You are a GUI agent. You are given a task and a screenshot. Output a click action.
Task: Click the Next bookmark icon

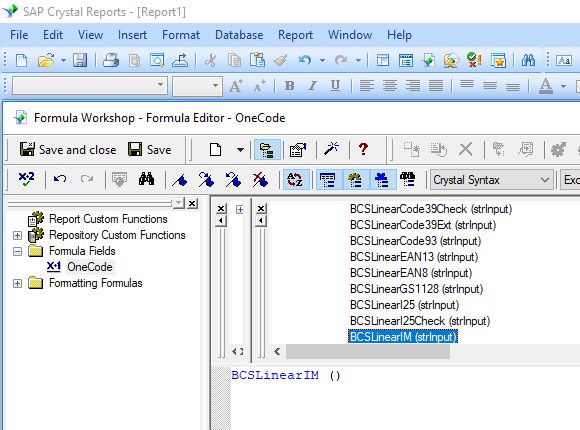coord(206,179)
